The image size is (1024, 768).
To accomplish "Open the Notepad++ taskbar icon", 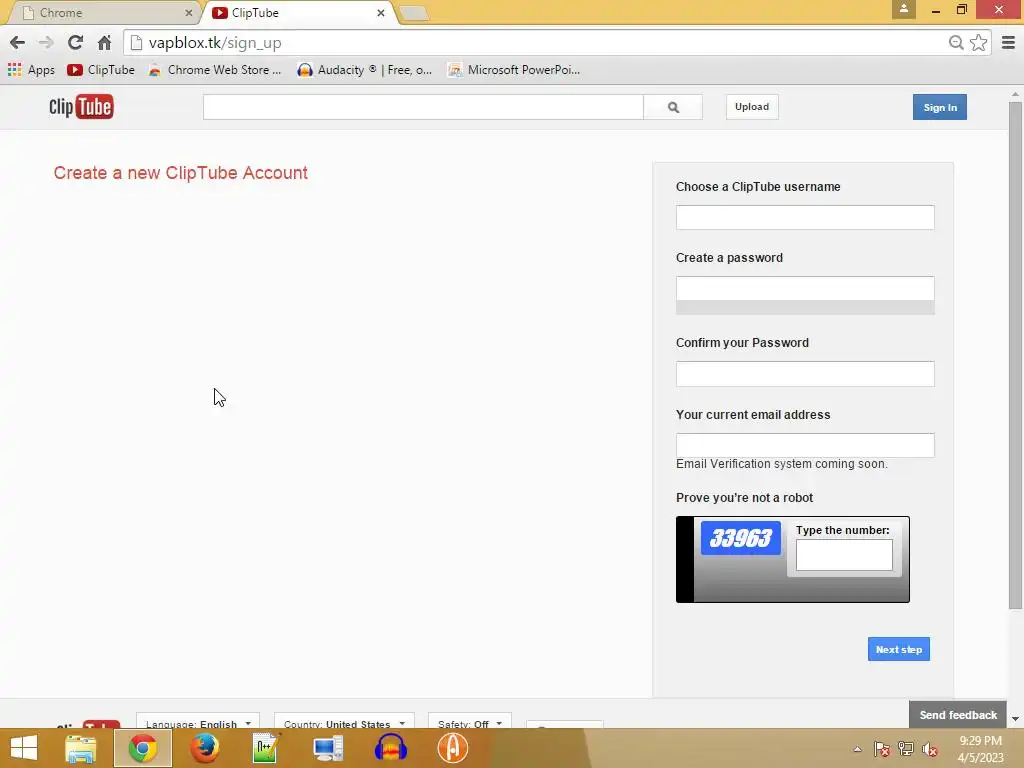I will coord(266,748).
